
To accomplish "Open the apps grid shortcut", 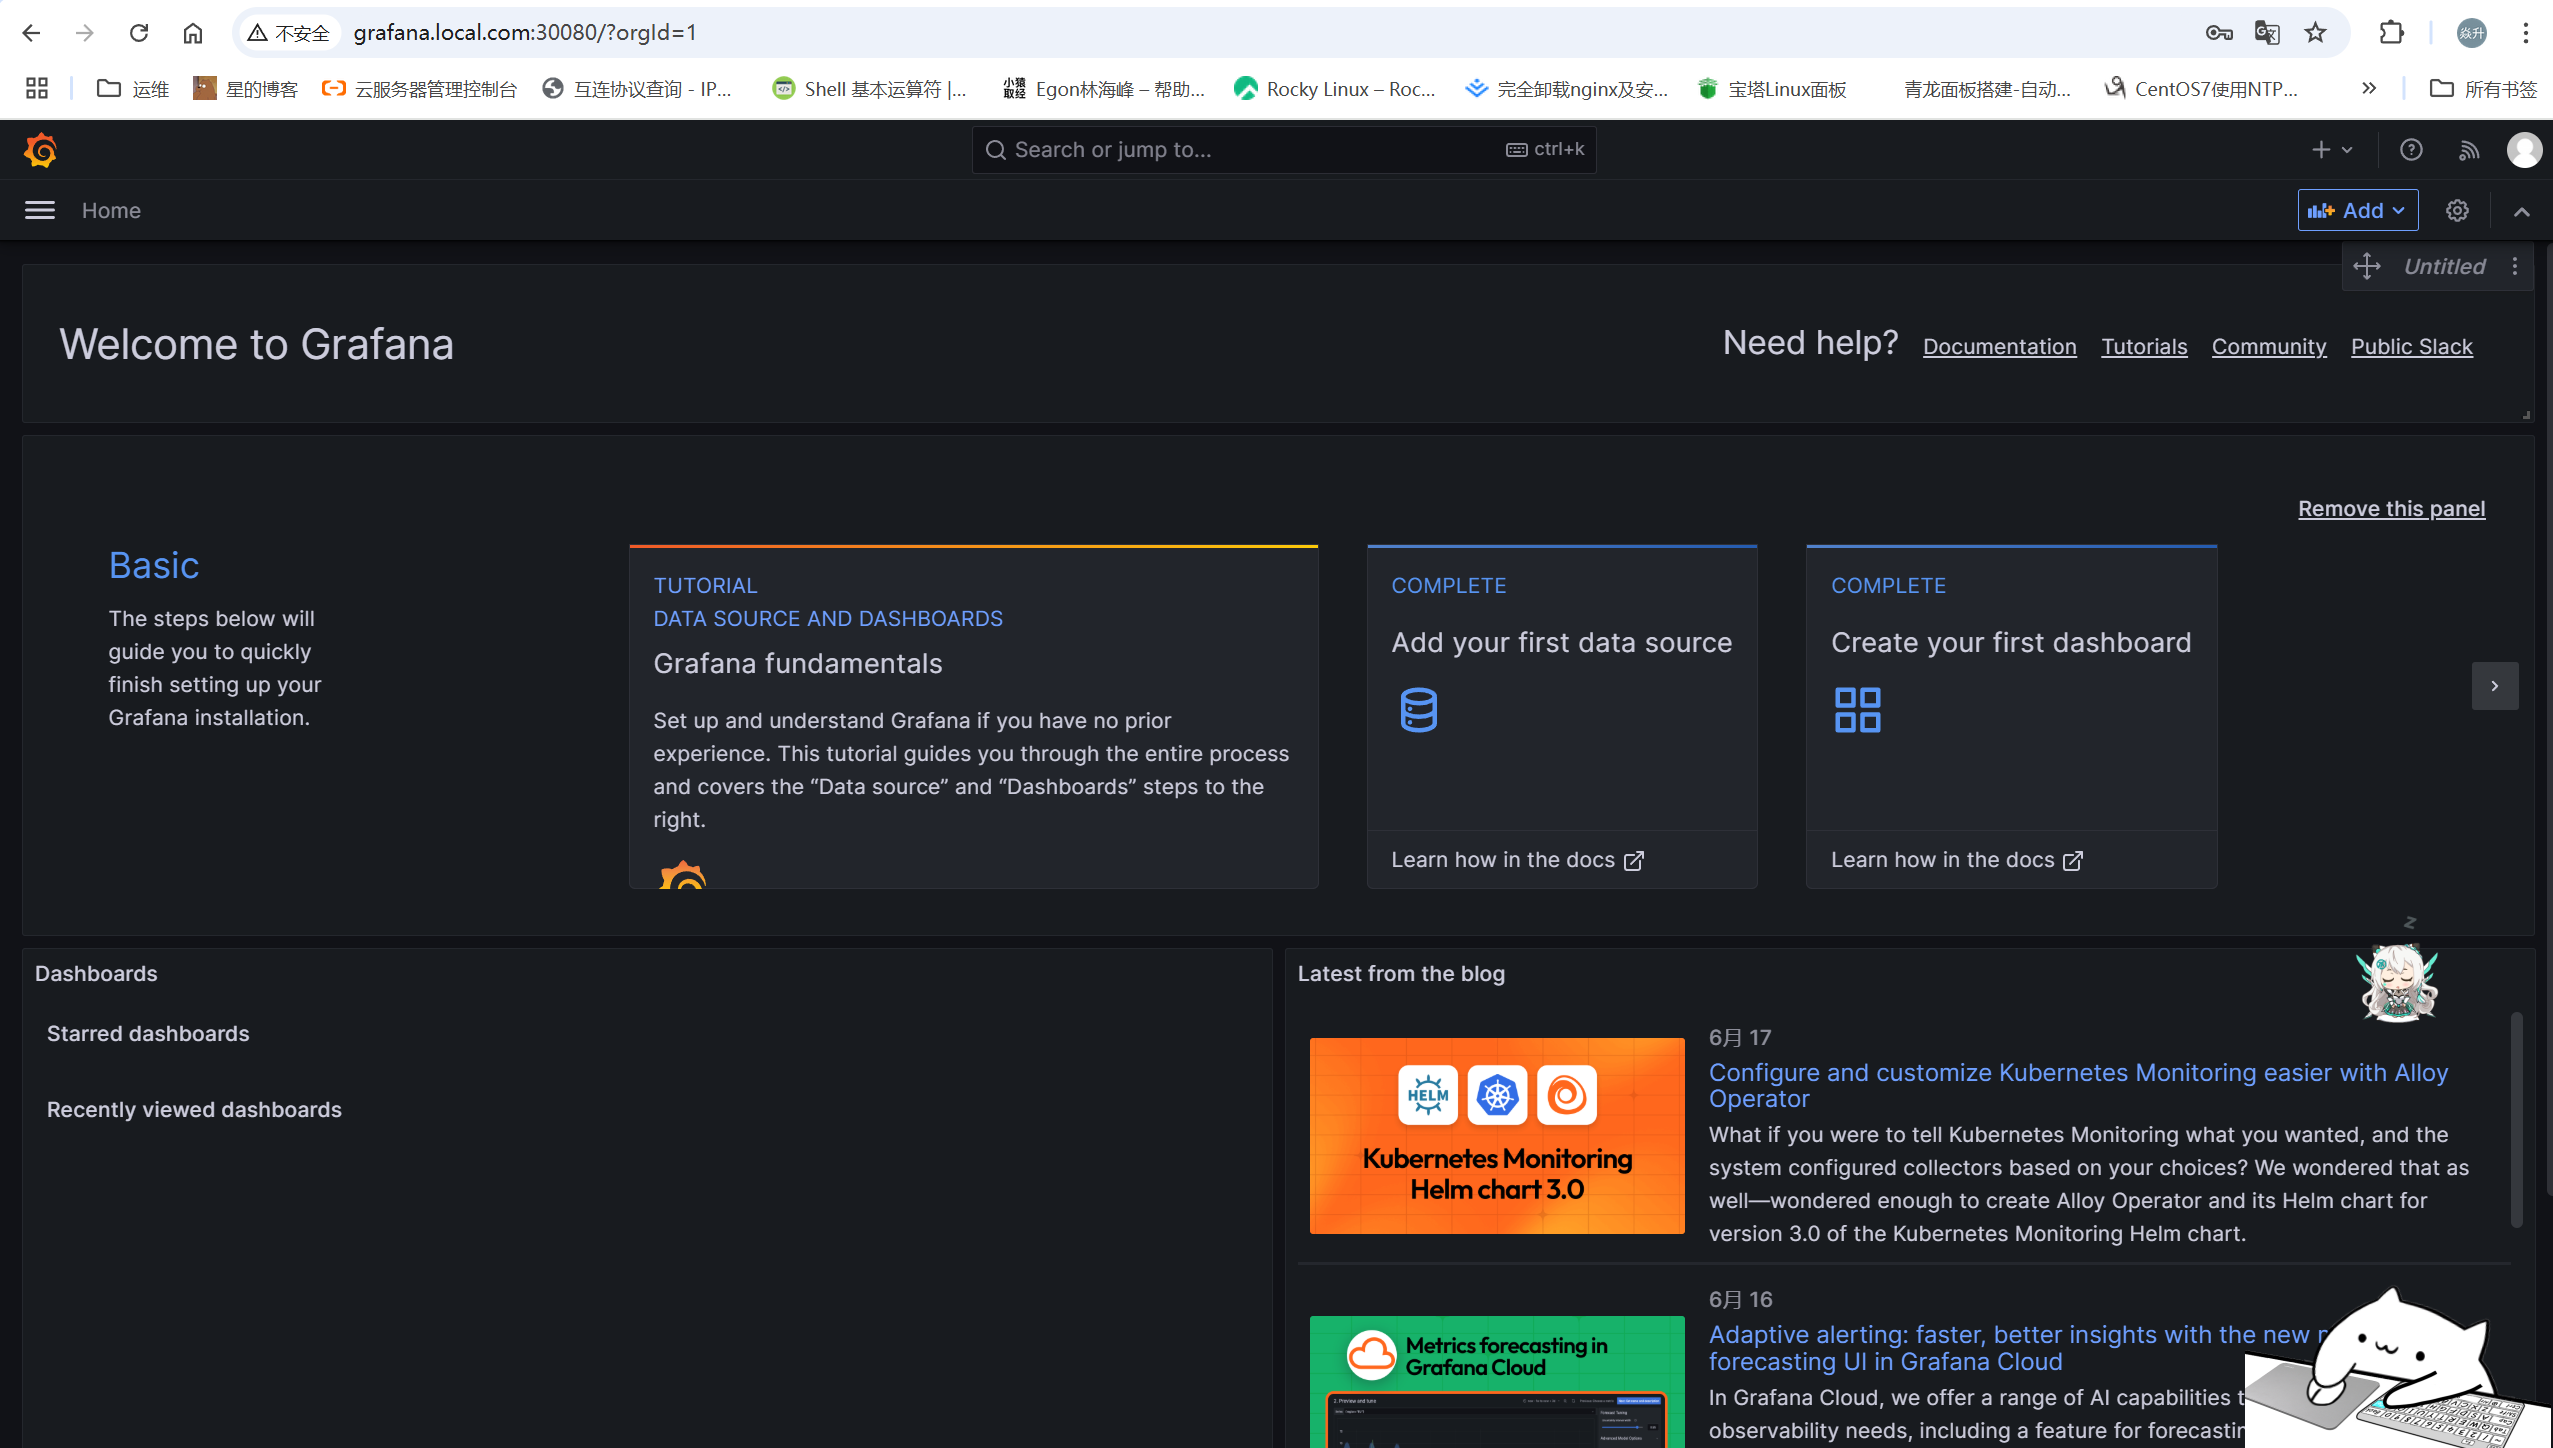I will click(x=37, y=89).
